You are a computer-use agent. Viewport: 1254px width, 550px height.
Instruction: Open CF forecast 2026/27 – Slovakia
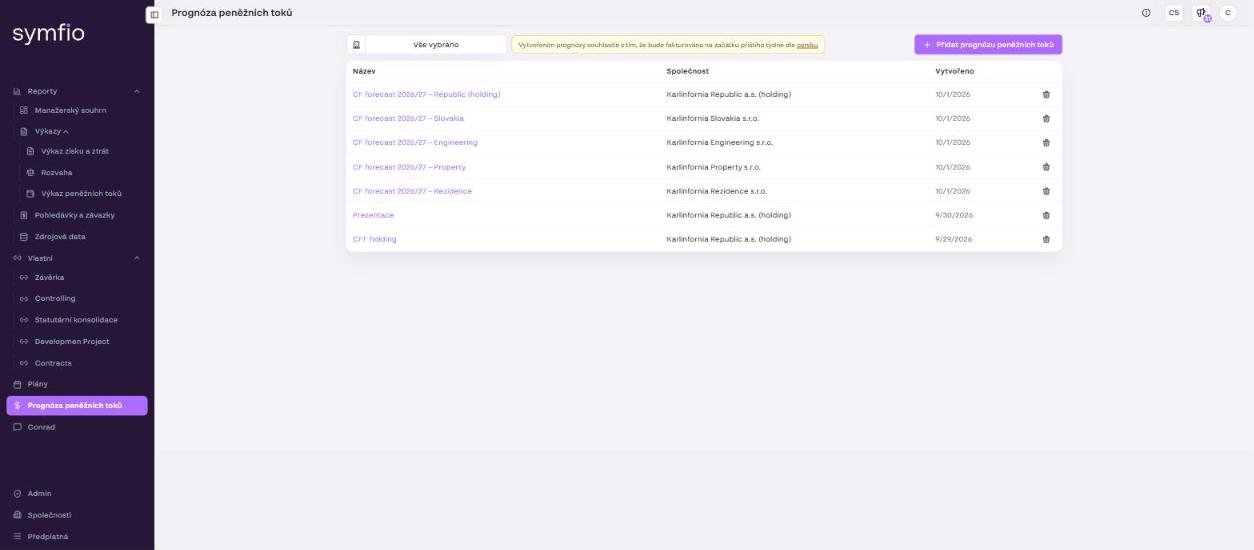408,118
